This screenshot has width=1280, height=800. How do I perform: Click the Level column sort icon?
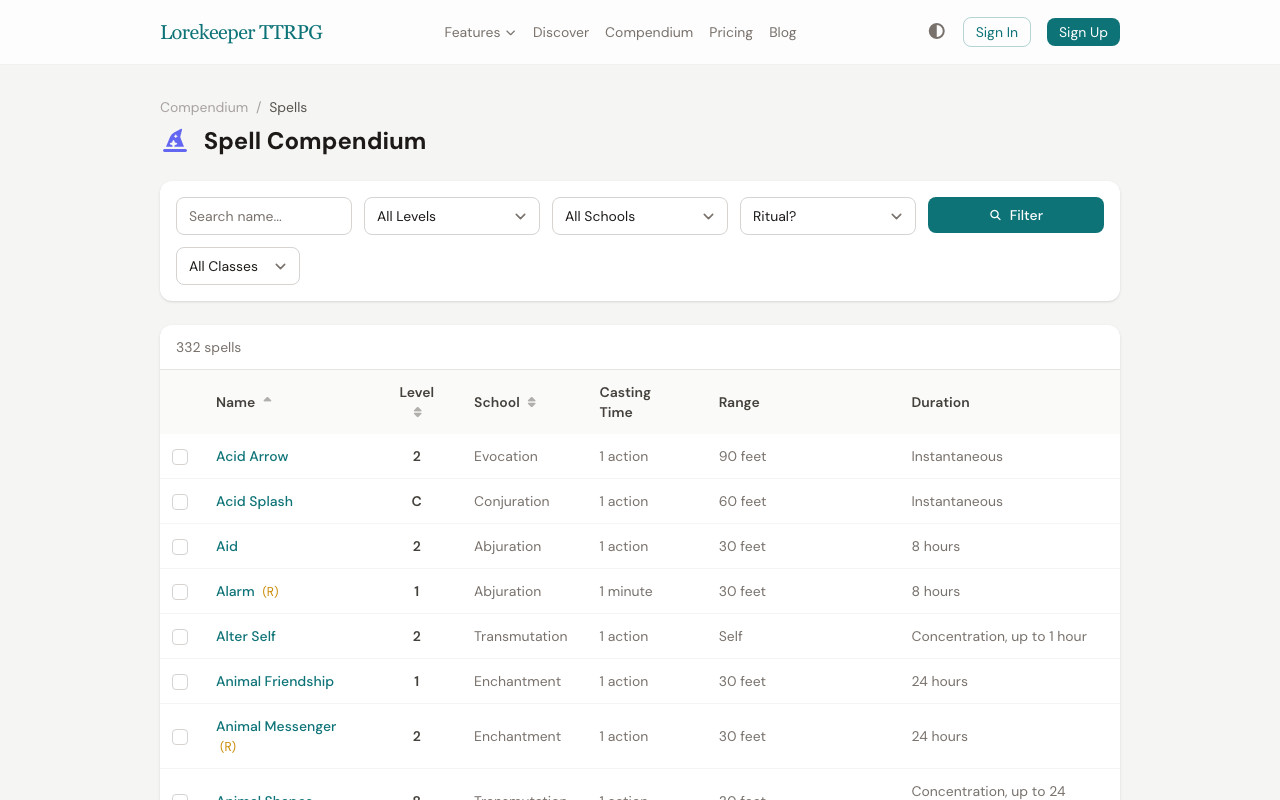coord(417,410)
